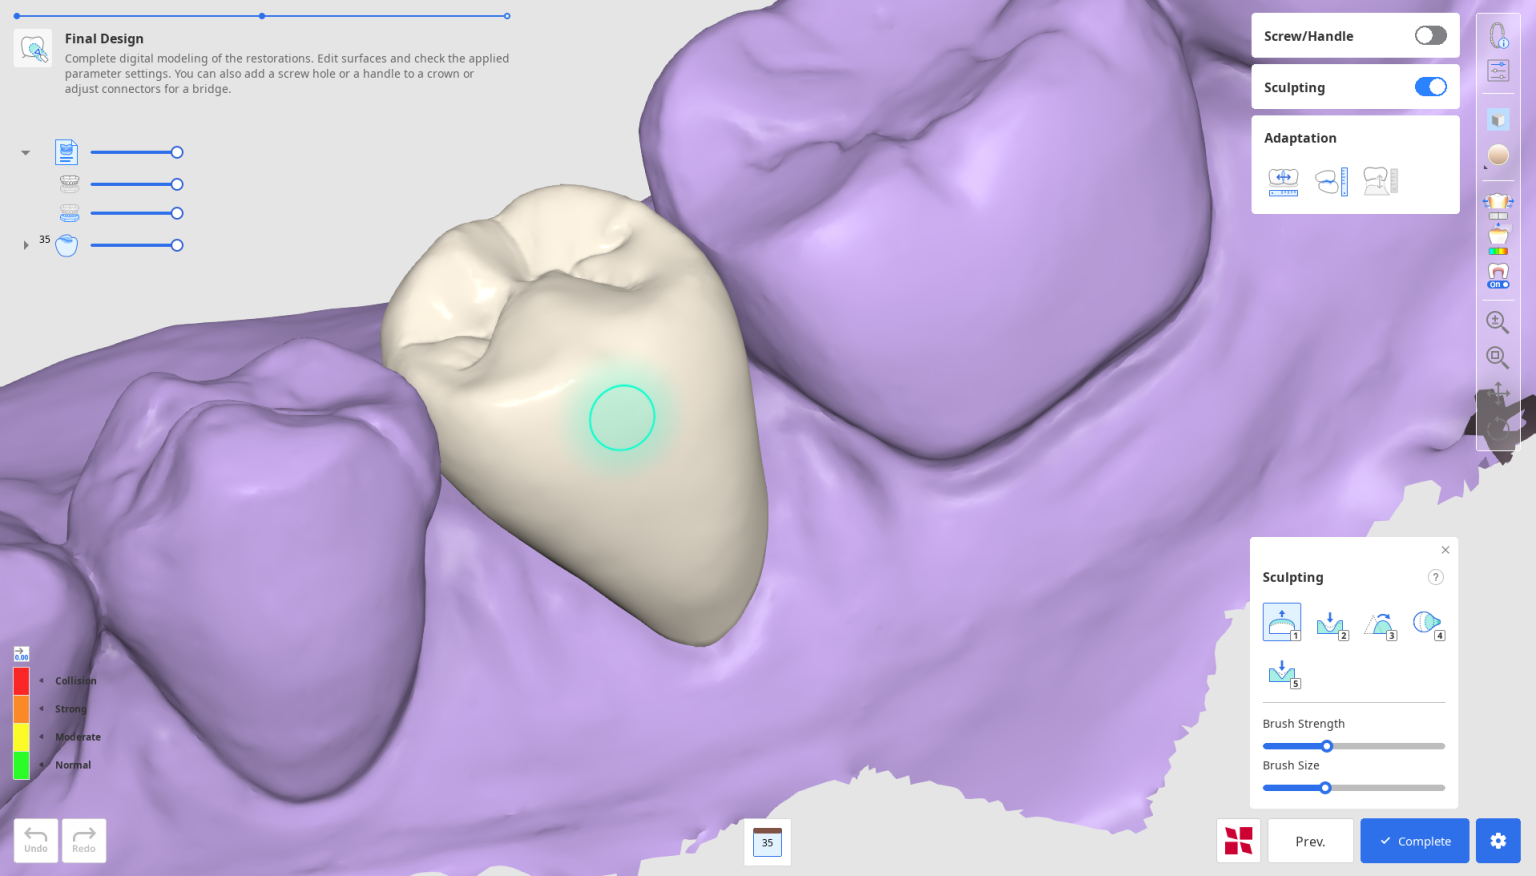Turn off the Sculpting toggle
The image size is (1536, 876).
(1430, 87)
